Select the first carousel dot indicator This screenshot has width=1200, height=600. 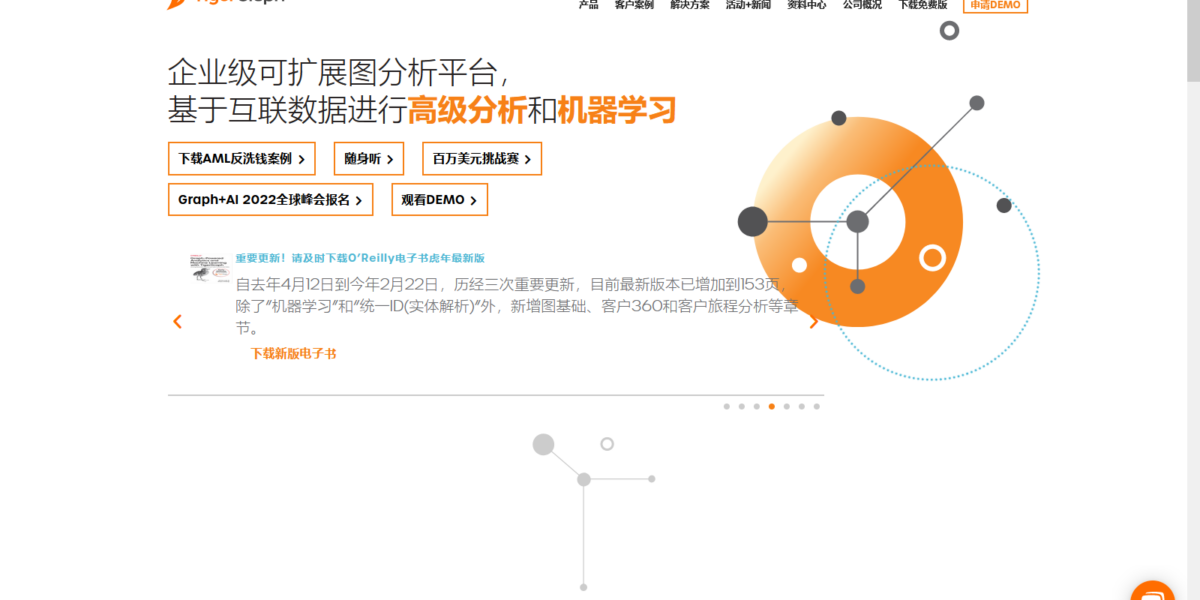tap(727, 406)
